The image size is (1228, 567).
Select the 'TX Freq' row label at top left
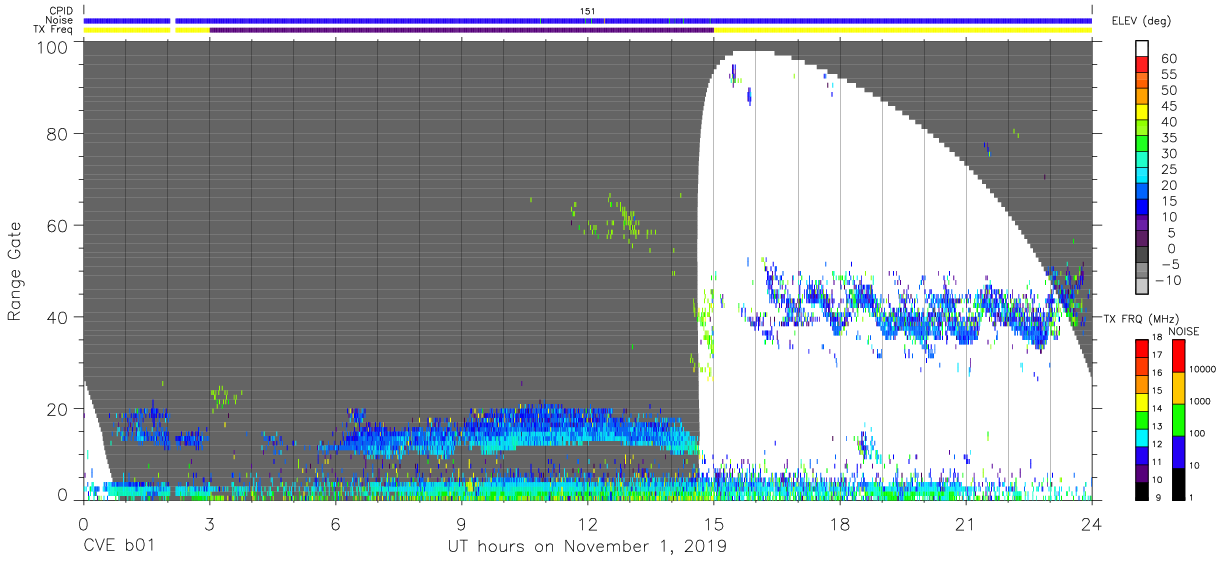(x=53, y=30)
